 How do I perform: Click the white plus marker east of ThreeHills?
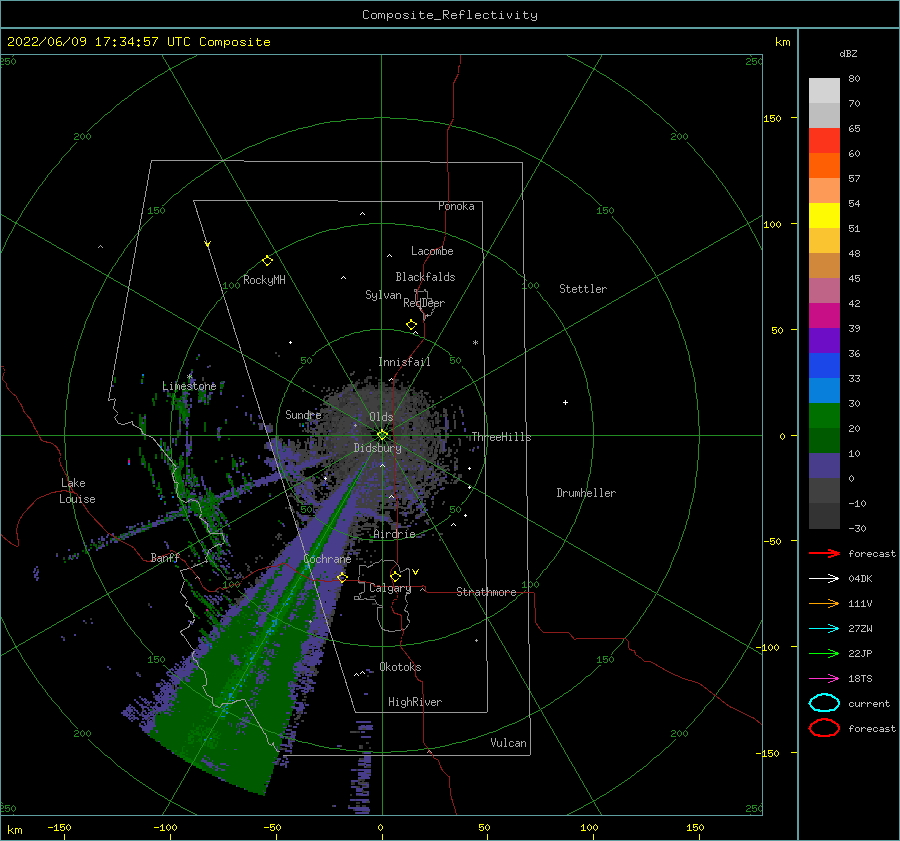pyautogui.click(x=565, y=402)
